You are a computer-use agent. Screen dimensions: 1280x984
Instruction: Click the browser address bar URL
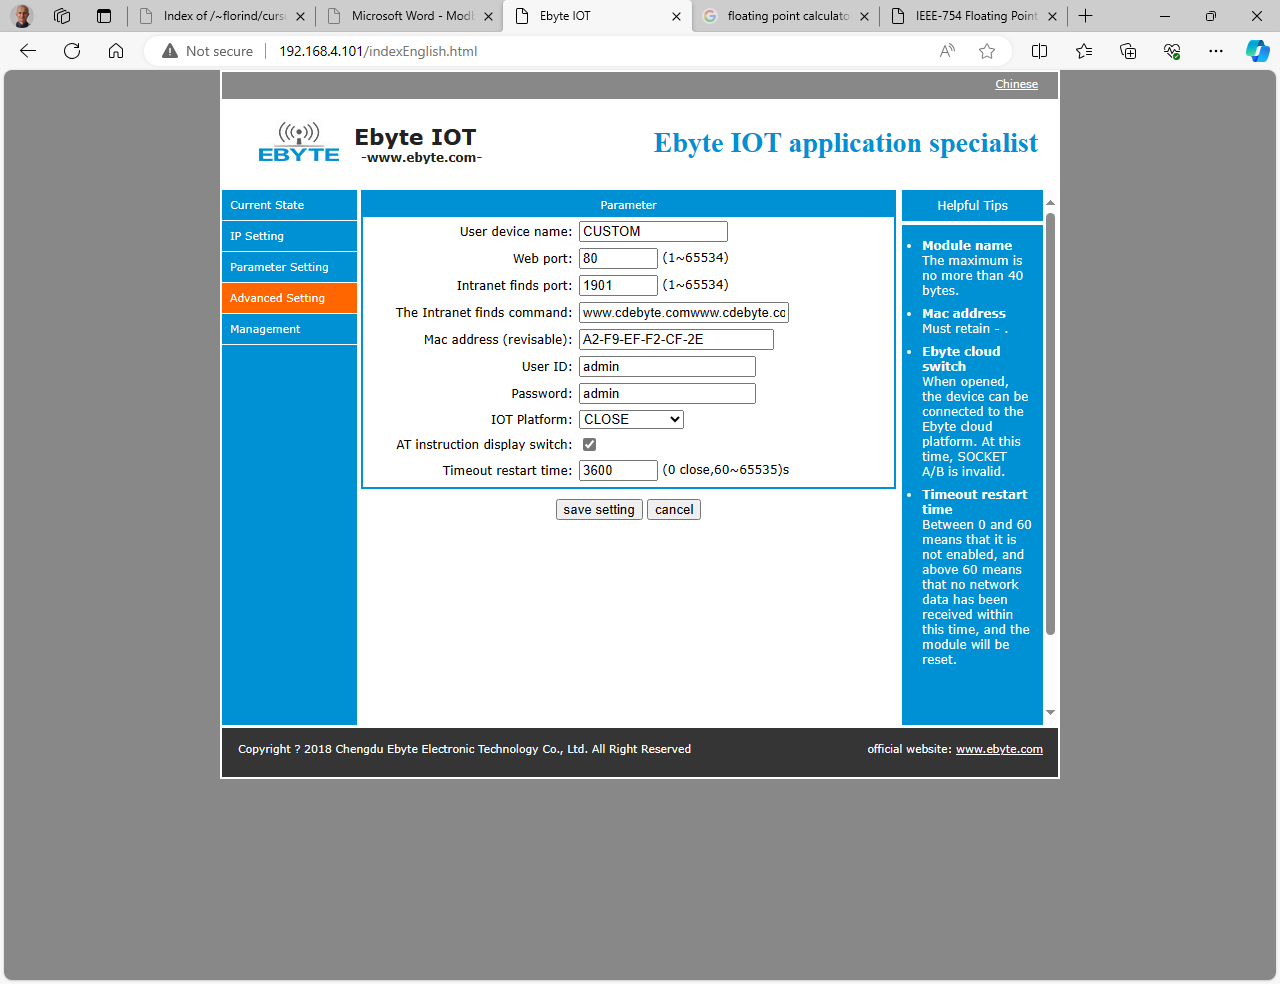point(378,51)
